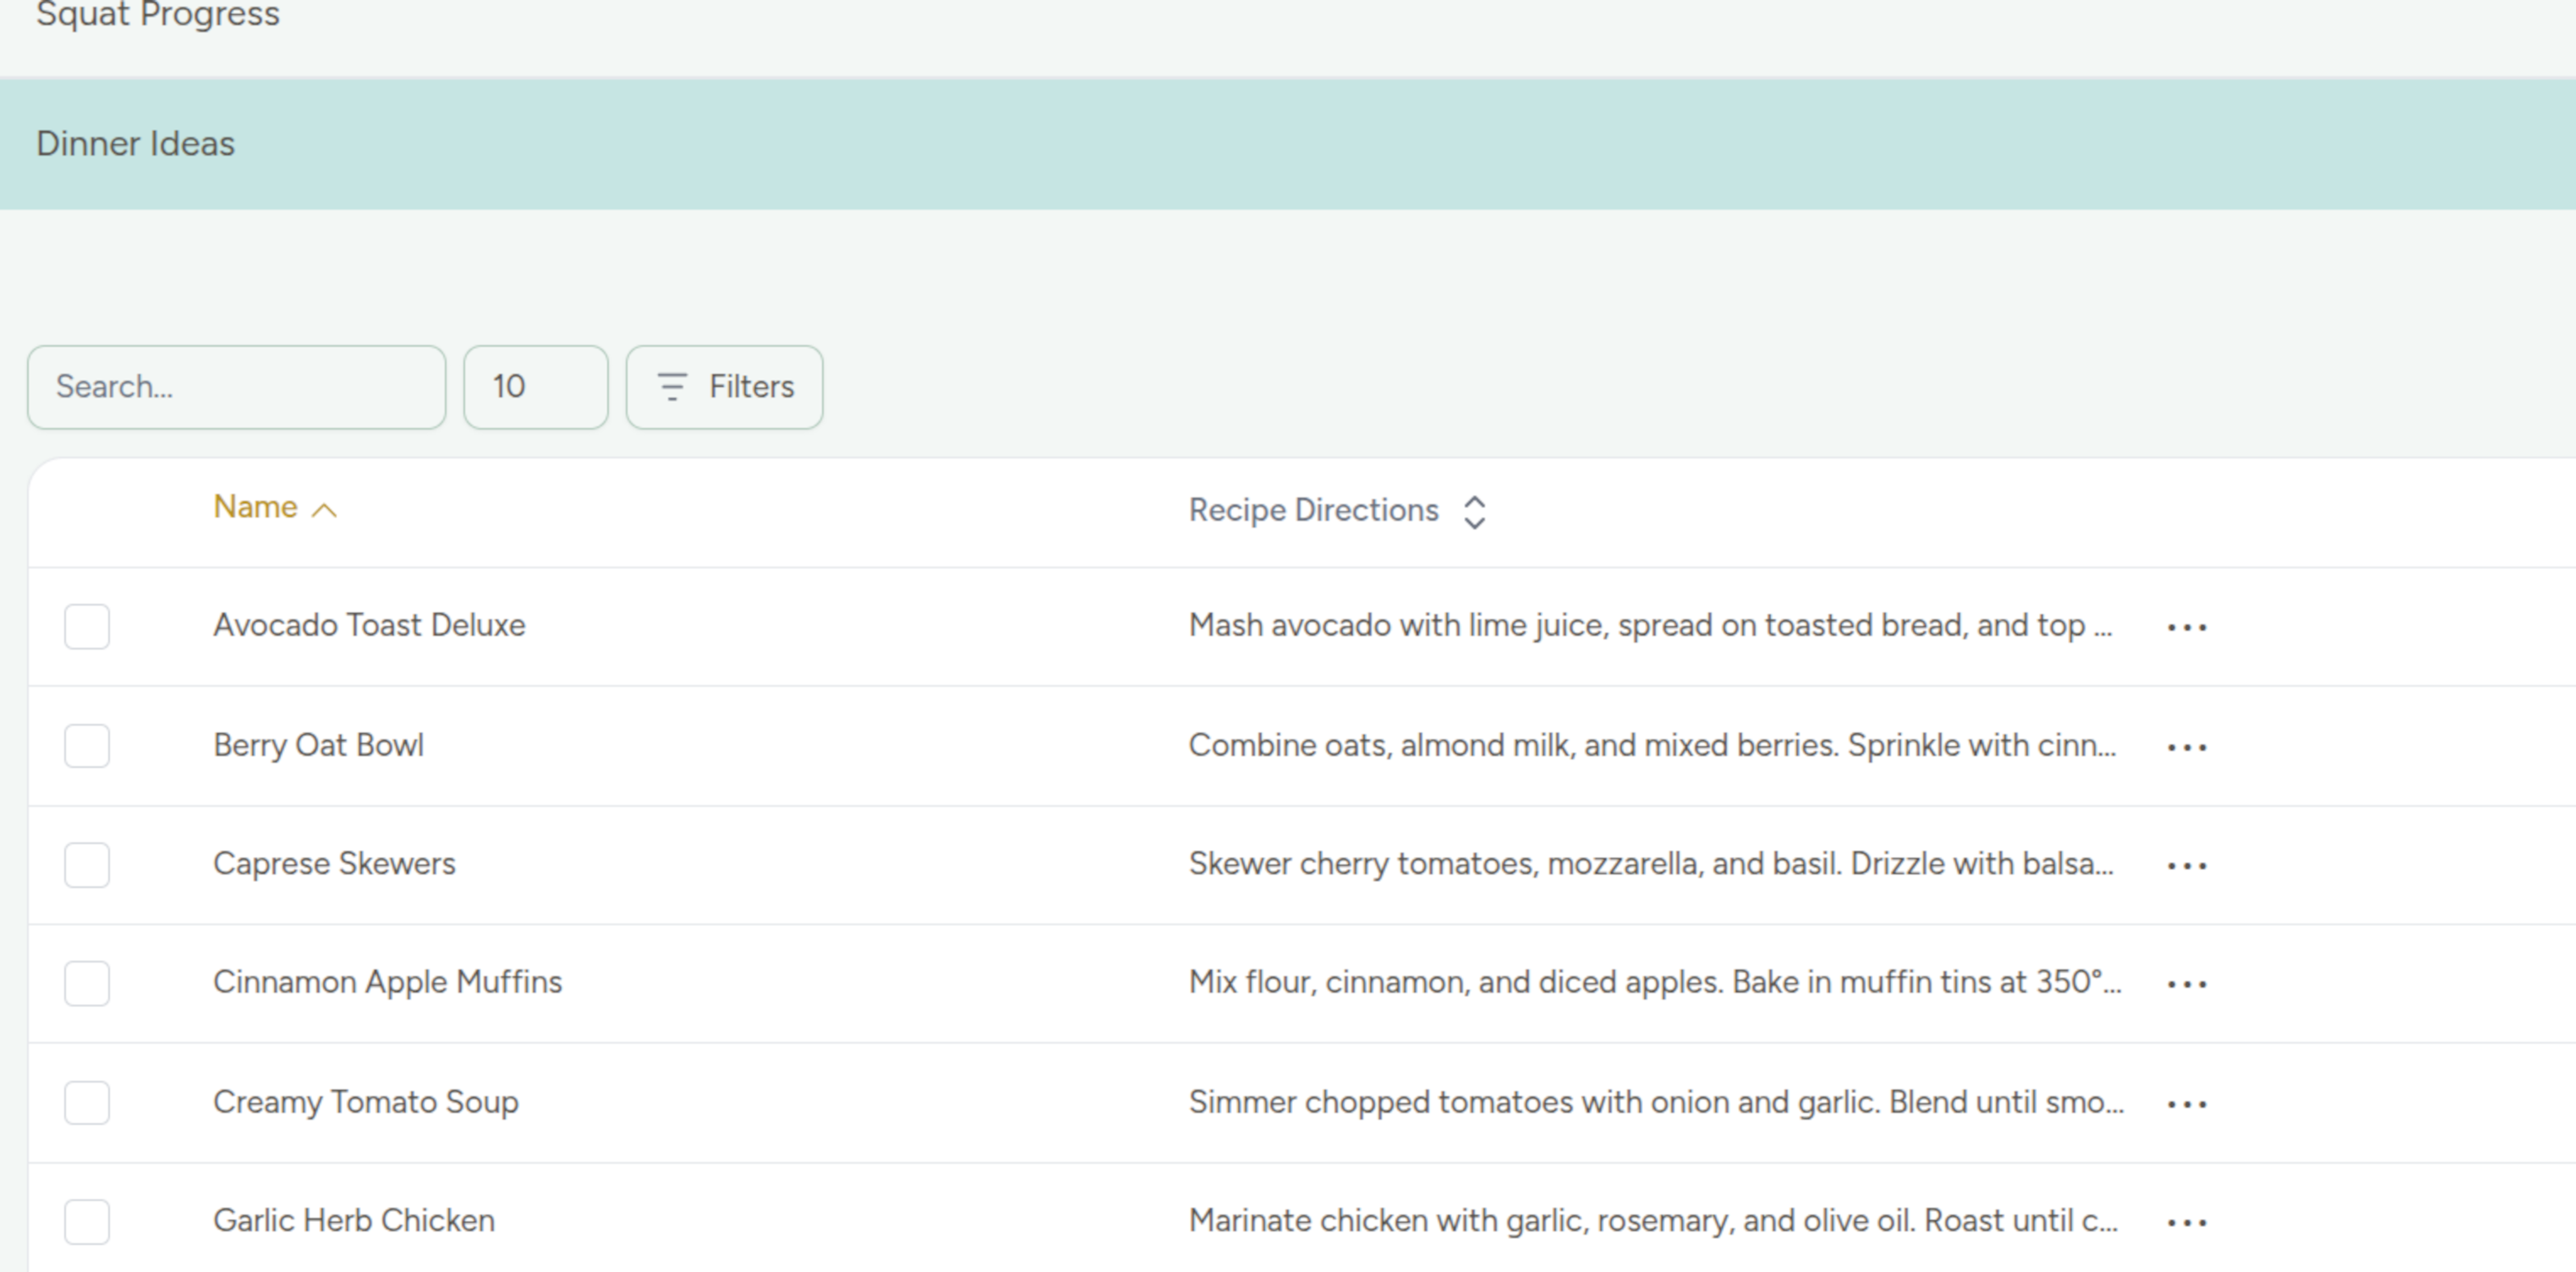2576x1272 pixels.
Task: Check the Avocado Toast Deluxe row checkbox
Action: coord(87,627)
